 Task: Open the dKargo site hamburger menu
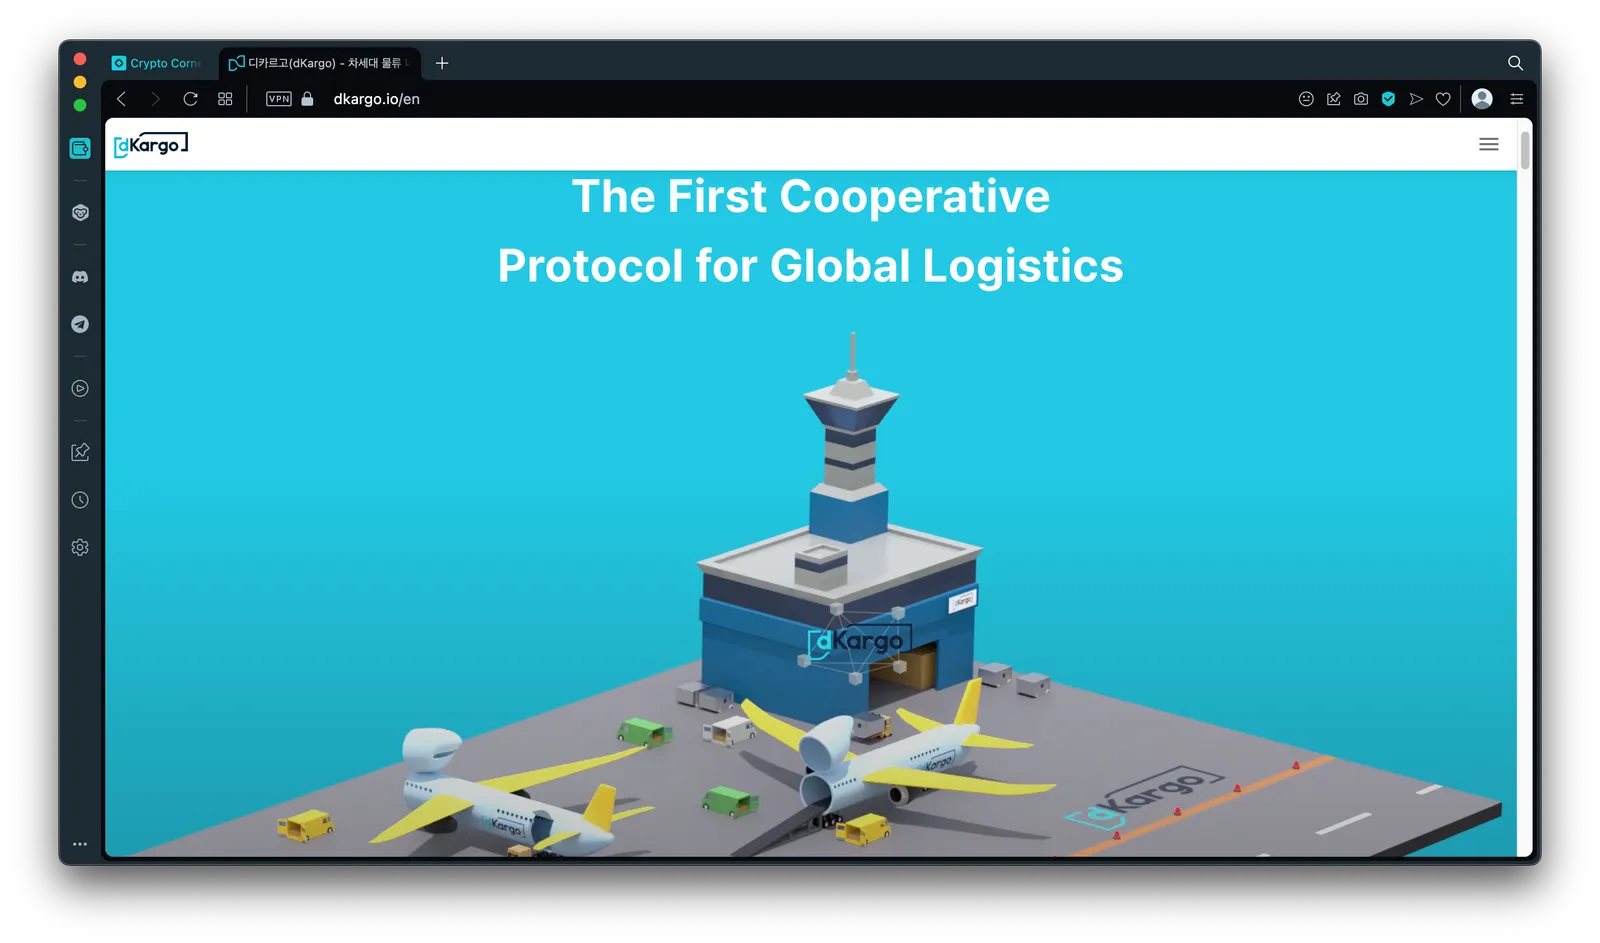pyautogui.click(x=1489, y=144)
